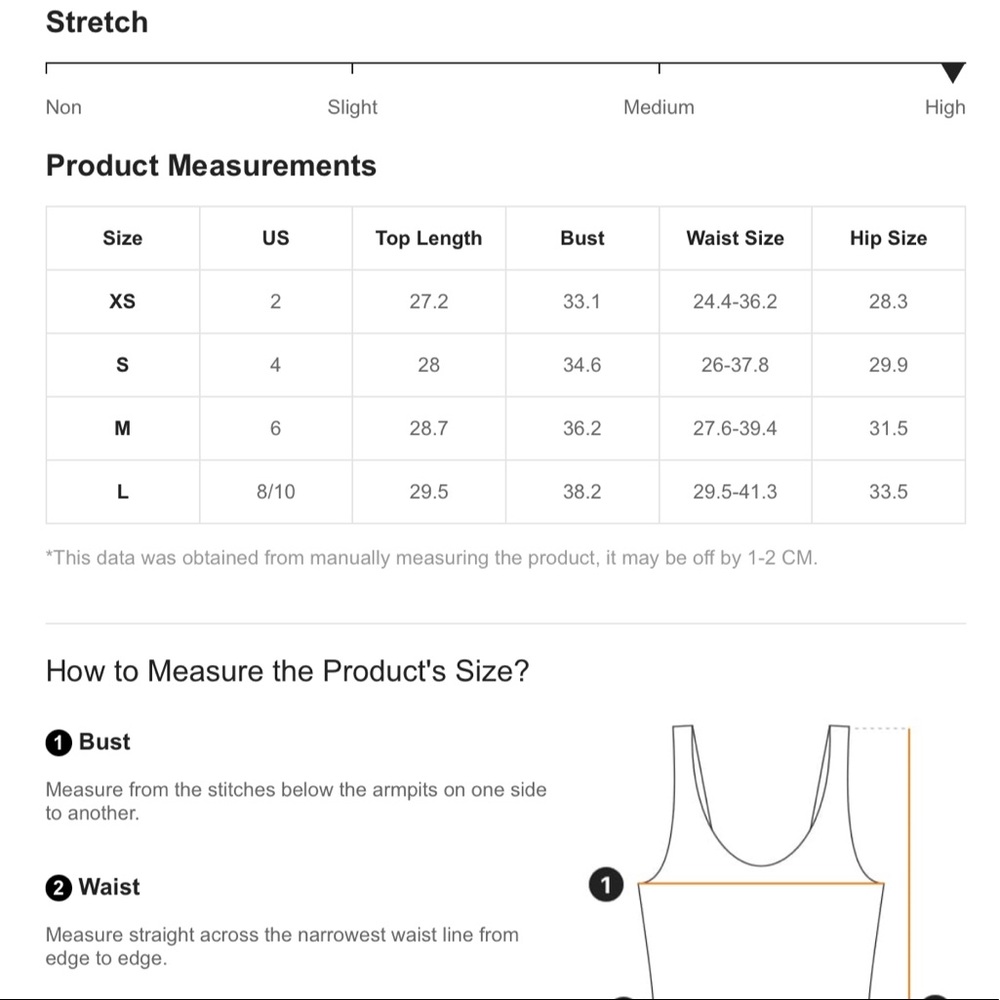This screenshot has height=1000, width=1000.
Task: Select the L size row label
Action: pos(122,492)
